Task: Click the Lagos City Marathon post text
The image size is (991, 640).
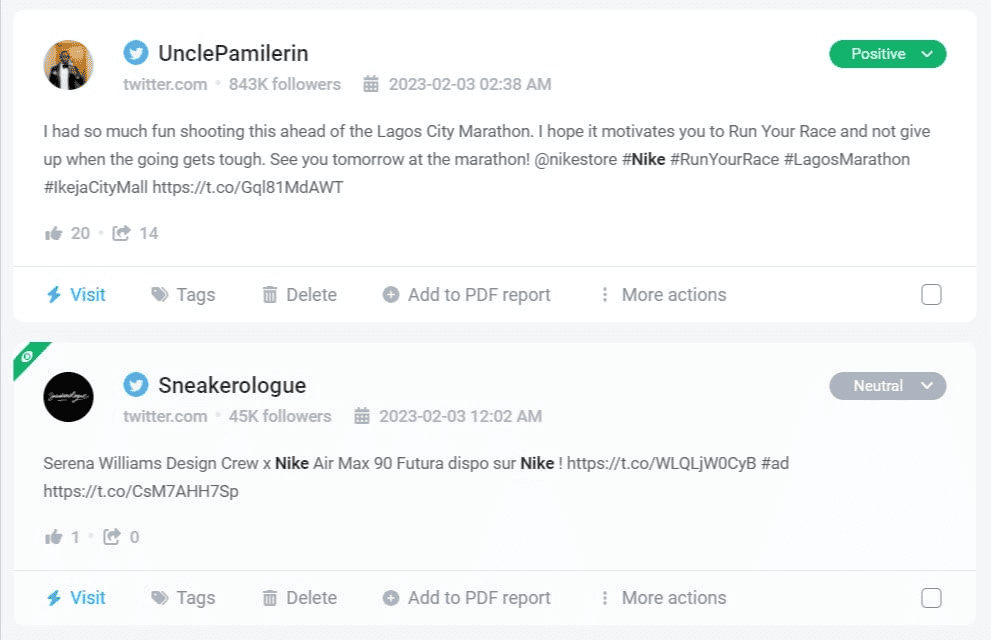Action: coord(487,159)
